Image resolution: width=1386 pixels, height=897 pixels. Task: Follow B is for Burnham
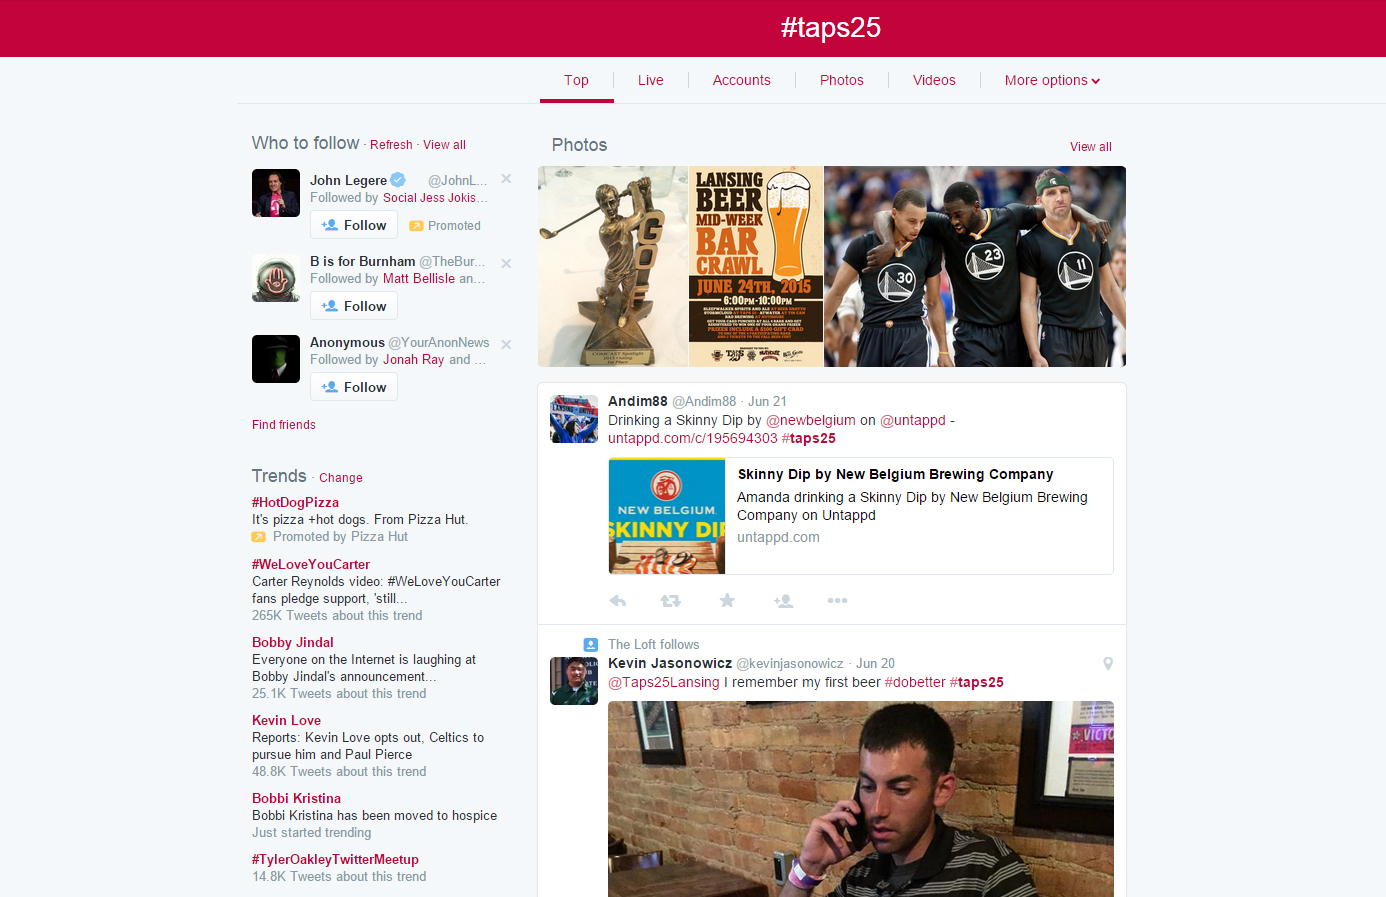pyautogui.click(x=354, y=306)
